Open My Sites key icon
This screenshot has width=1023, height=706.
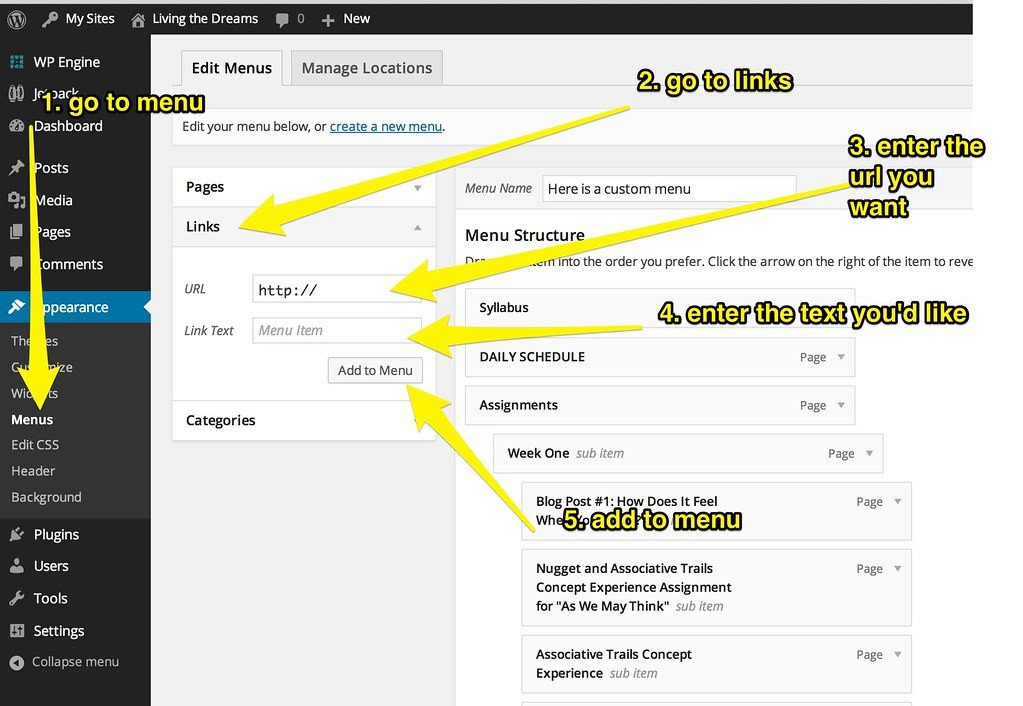[x=50, y=20]
